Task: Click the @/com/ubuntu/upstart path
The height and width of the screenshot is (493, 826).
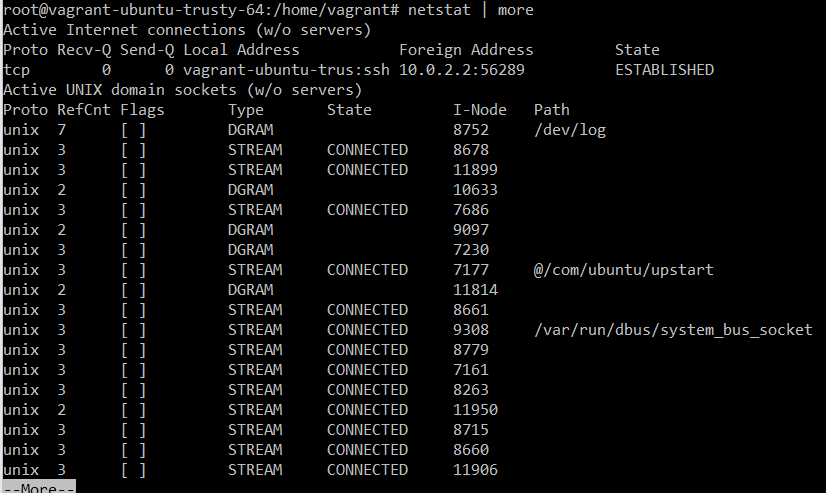Action: click(x=624, y=270)
